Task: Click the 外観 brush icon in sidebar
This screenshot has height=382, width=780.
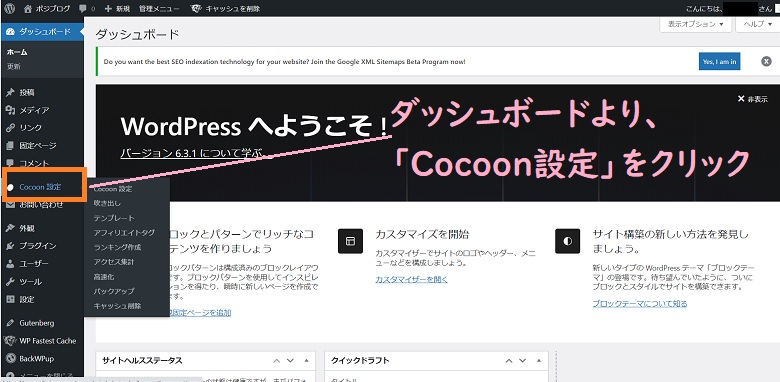Action: pyautogui.click(x=10, y=228)
